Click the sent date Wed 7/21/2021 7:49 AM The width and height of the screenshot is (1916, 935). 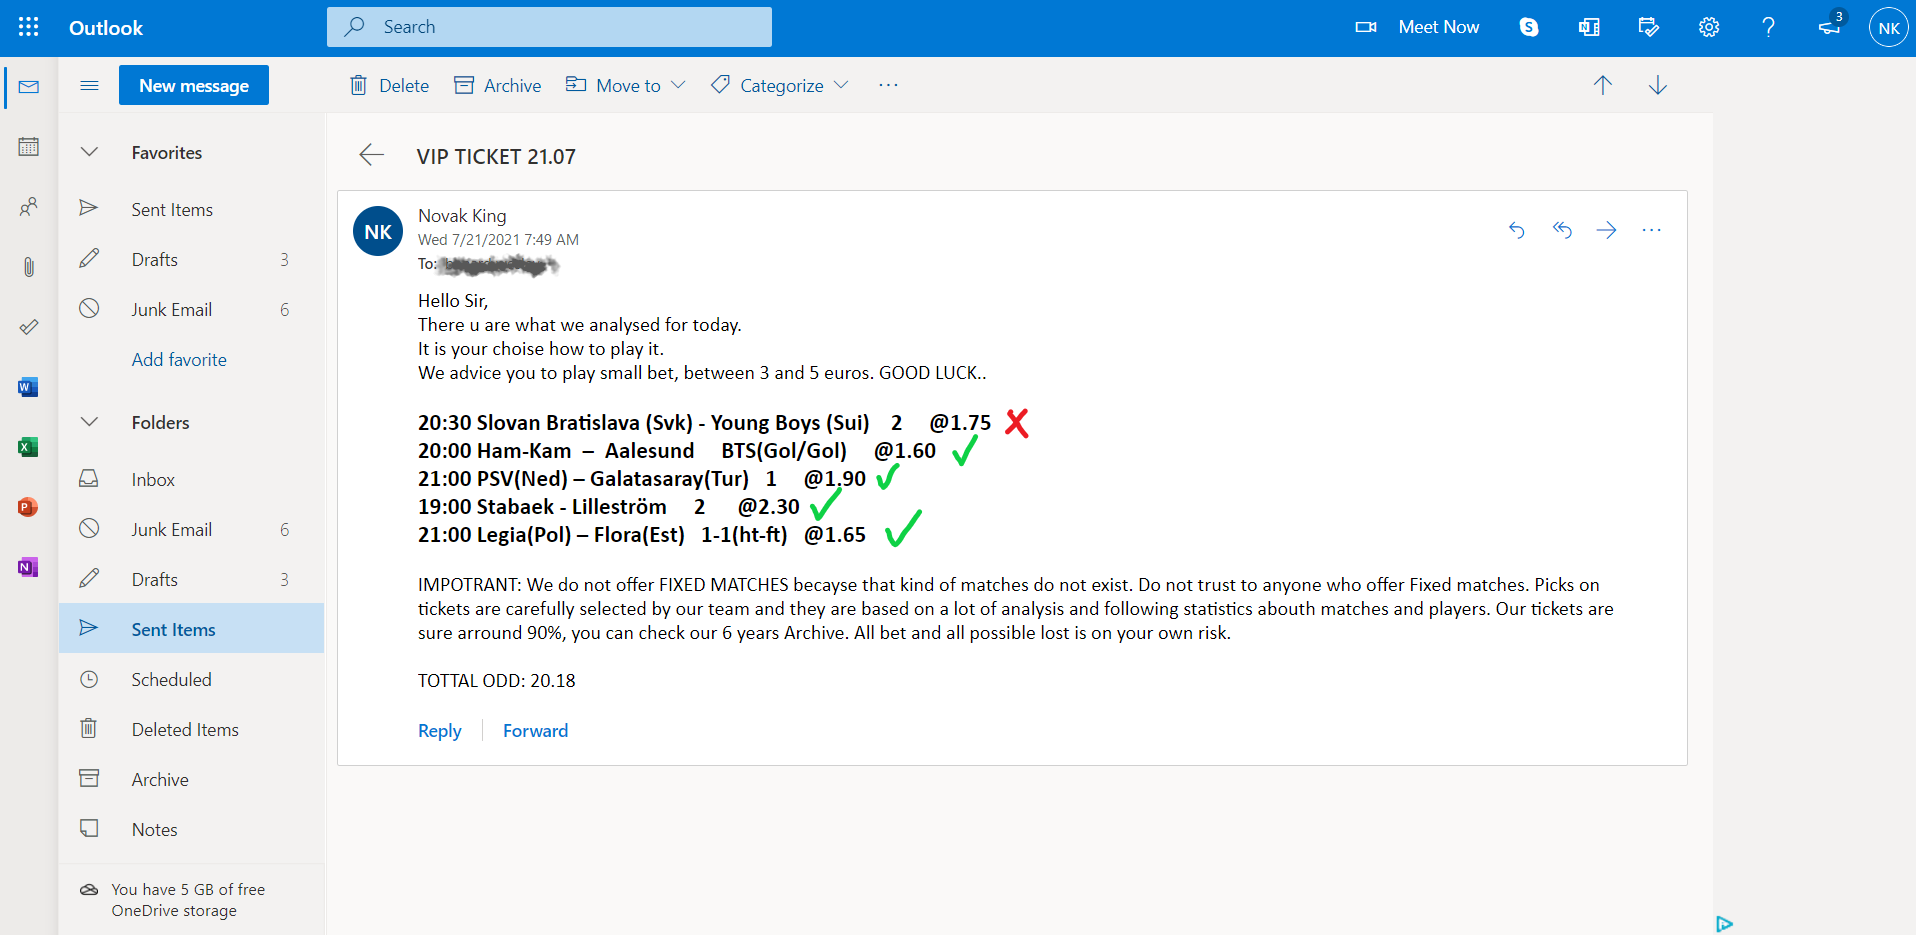click(x=498, y=240)
